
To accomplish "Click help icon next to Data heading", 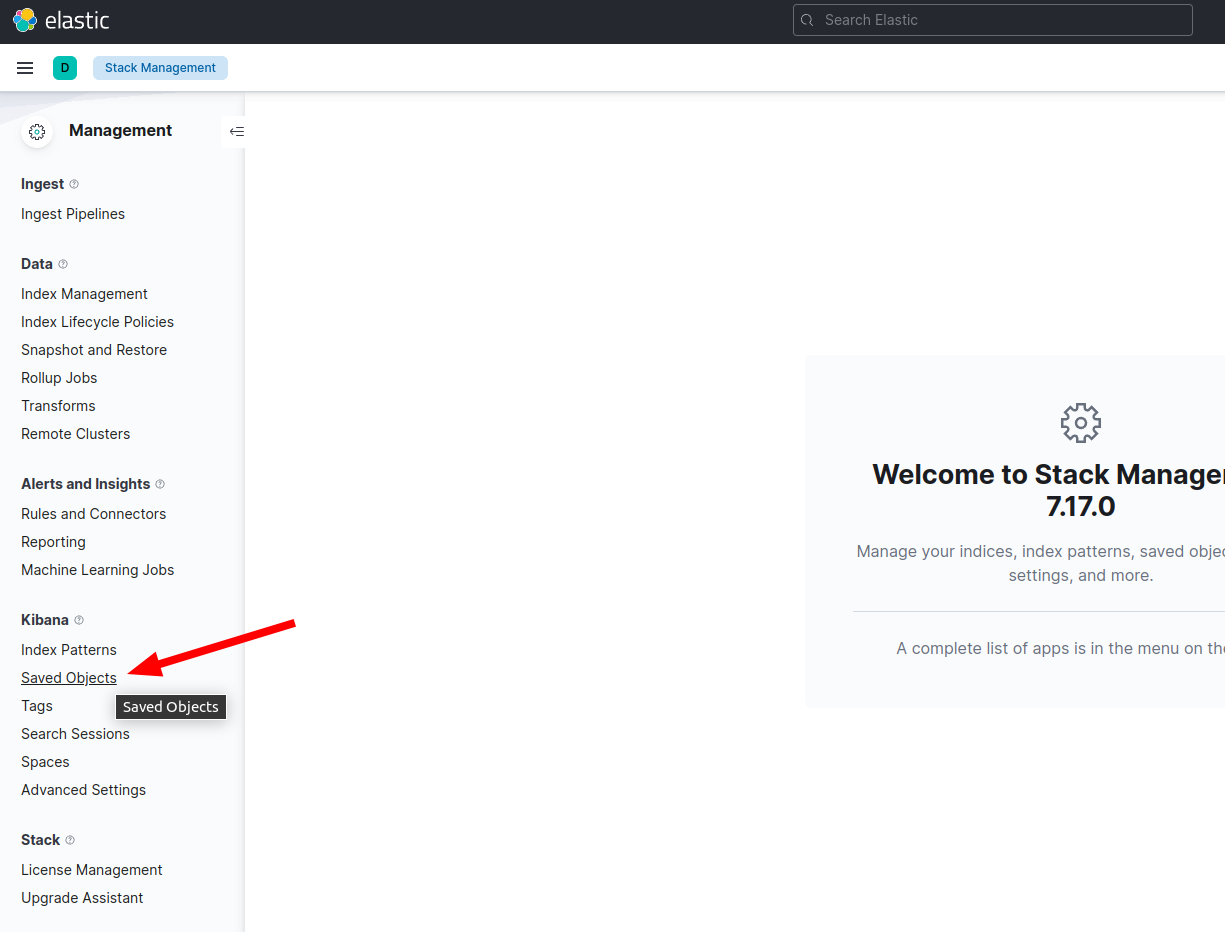I will (x=63, y=264).
